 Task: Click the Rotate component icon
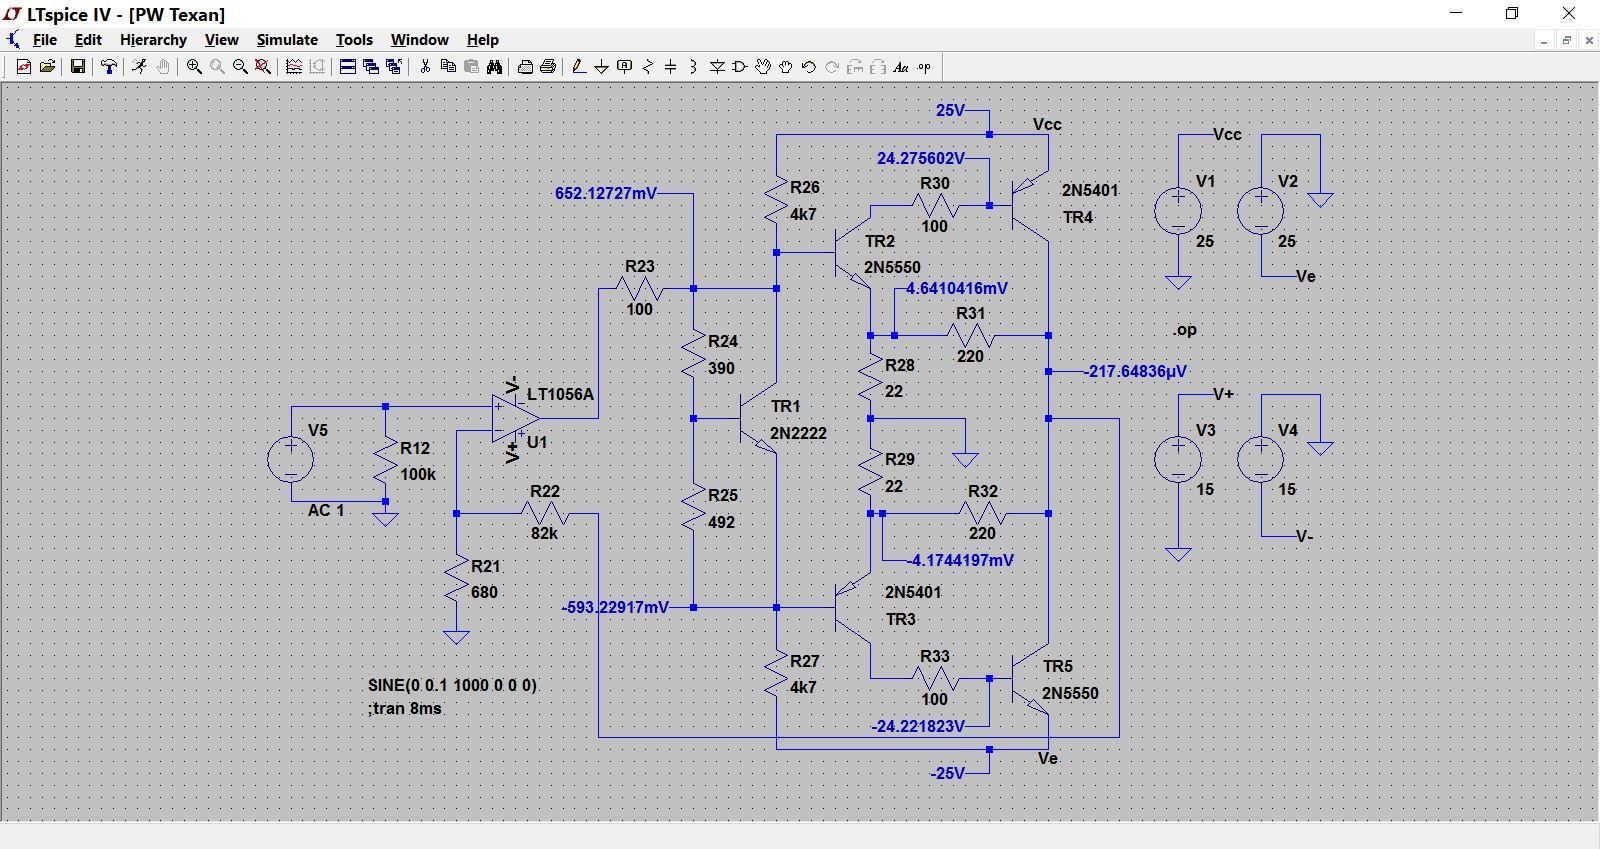point(855,67)
